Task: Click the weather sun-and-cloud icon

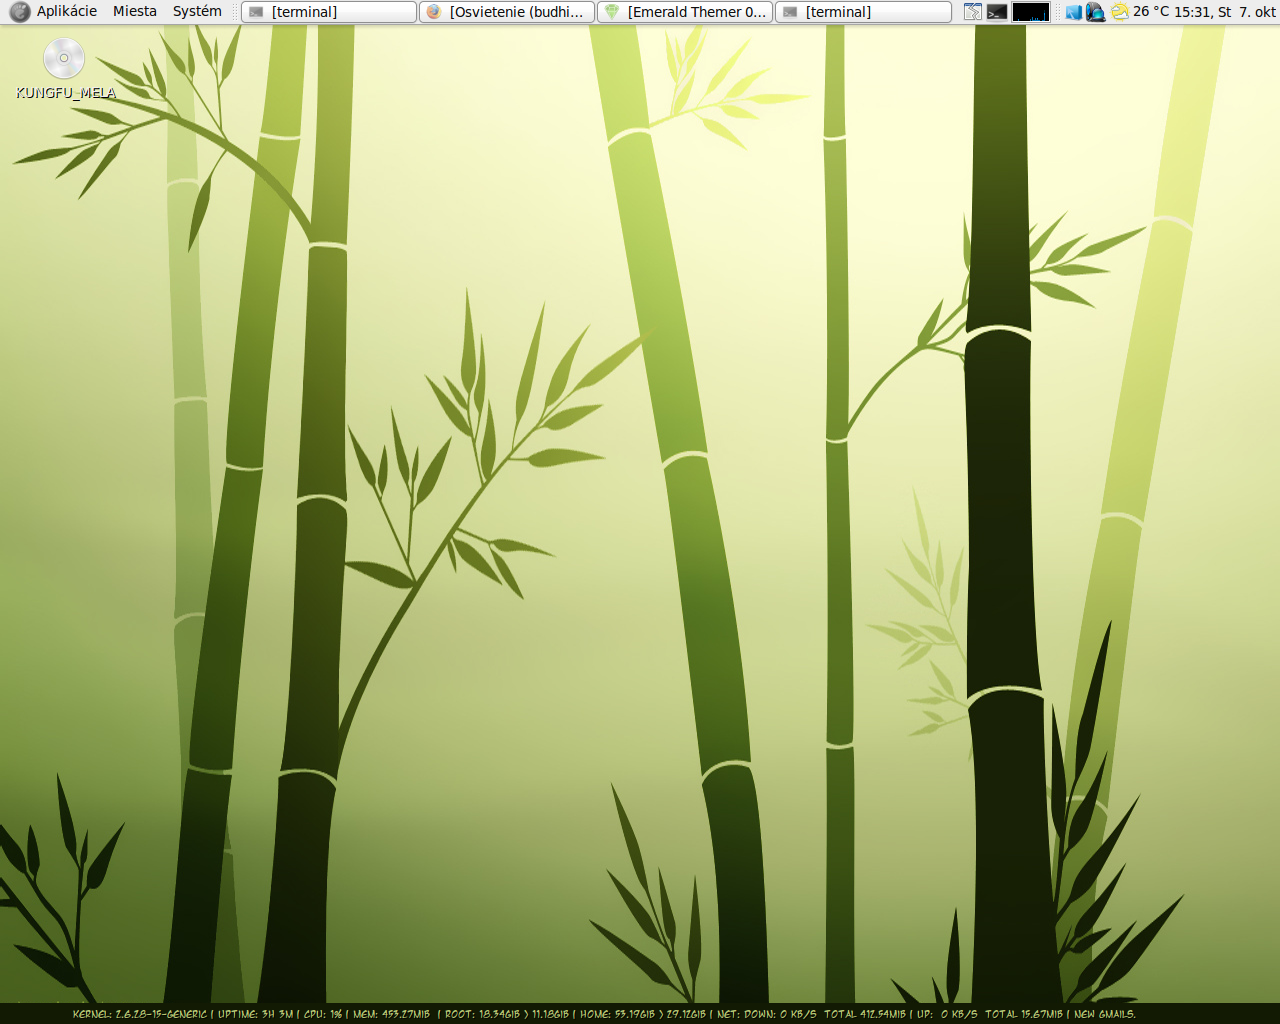Action: [x=1120, y=12]
